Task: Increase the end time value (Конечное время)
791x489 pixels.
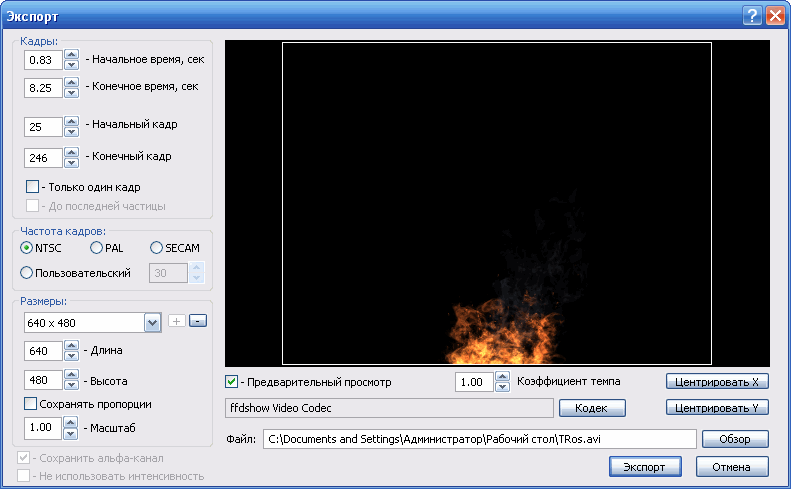Action: [x=72, y=82]
